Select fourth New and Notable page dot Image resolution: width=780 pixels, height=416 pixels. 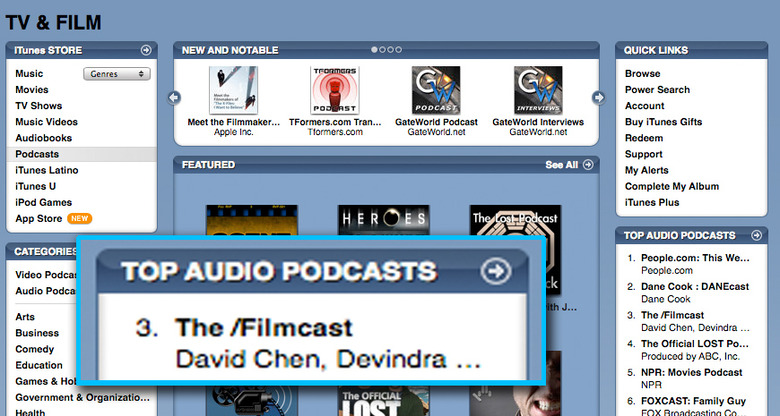point(398,50)
